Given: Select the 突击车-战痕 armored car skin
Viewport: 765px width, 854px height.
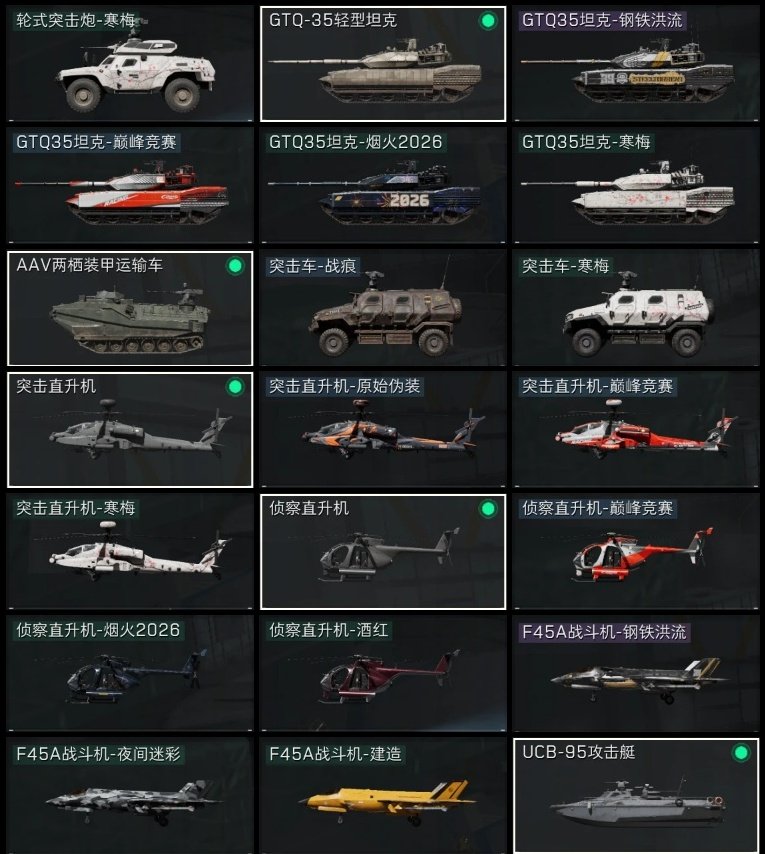Looking at the screenshot, I should point(383,308).
